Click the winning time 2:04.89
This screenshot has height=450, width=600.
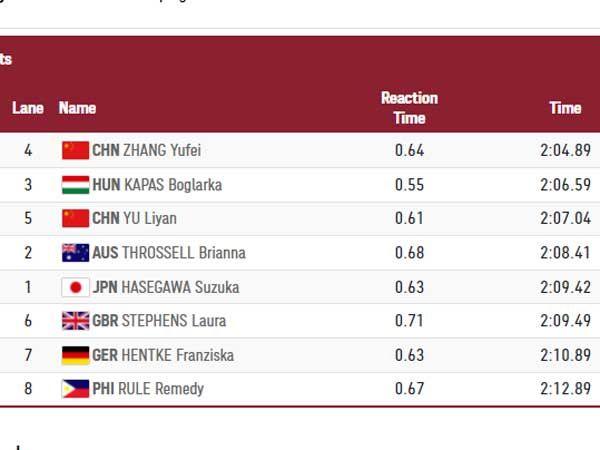click(x=565, y=151)
